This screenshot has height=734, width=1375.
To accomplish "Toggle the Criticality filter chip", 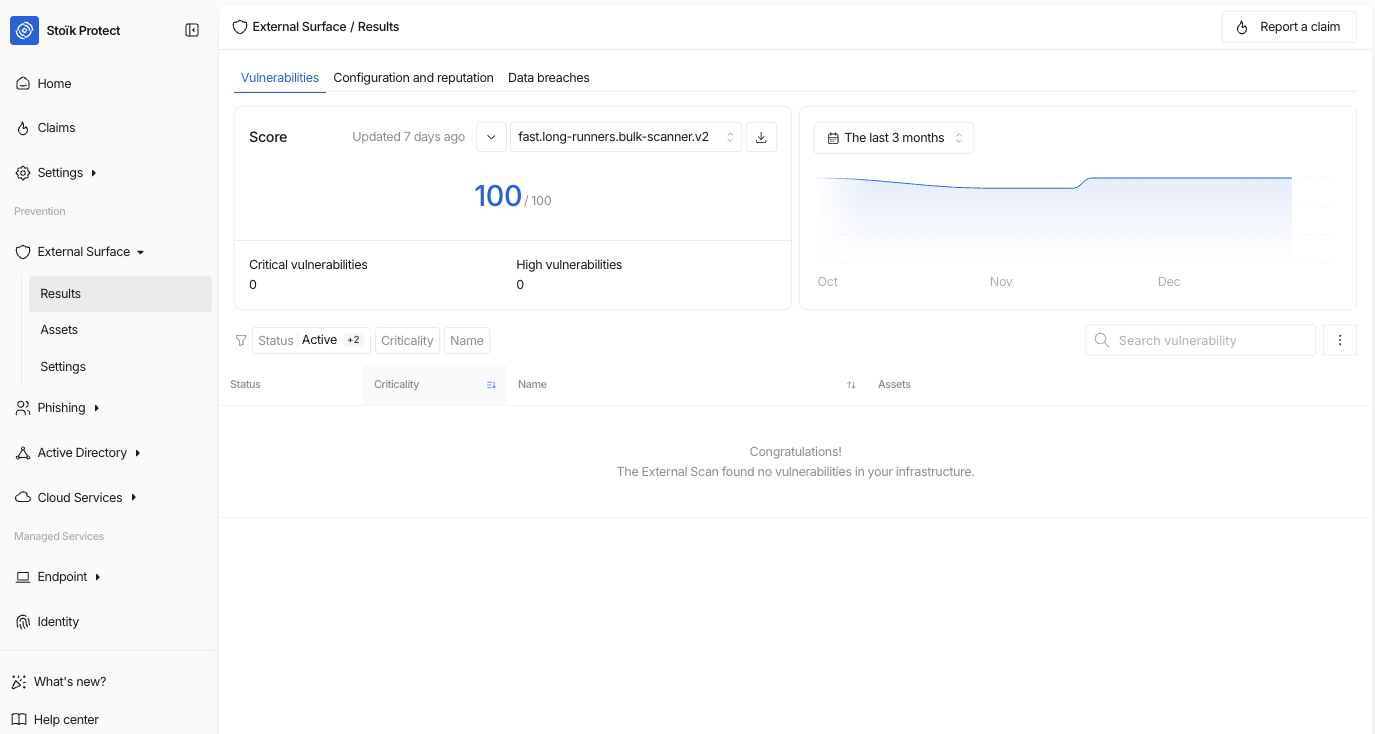I will 407,340.
